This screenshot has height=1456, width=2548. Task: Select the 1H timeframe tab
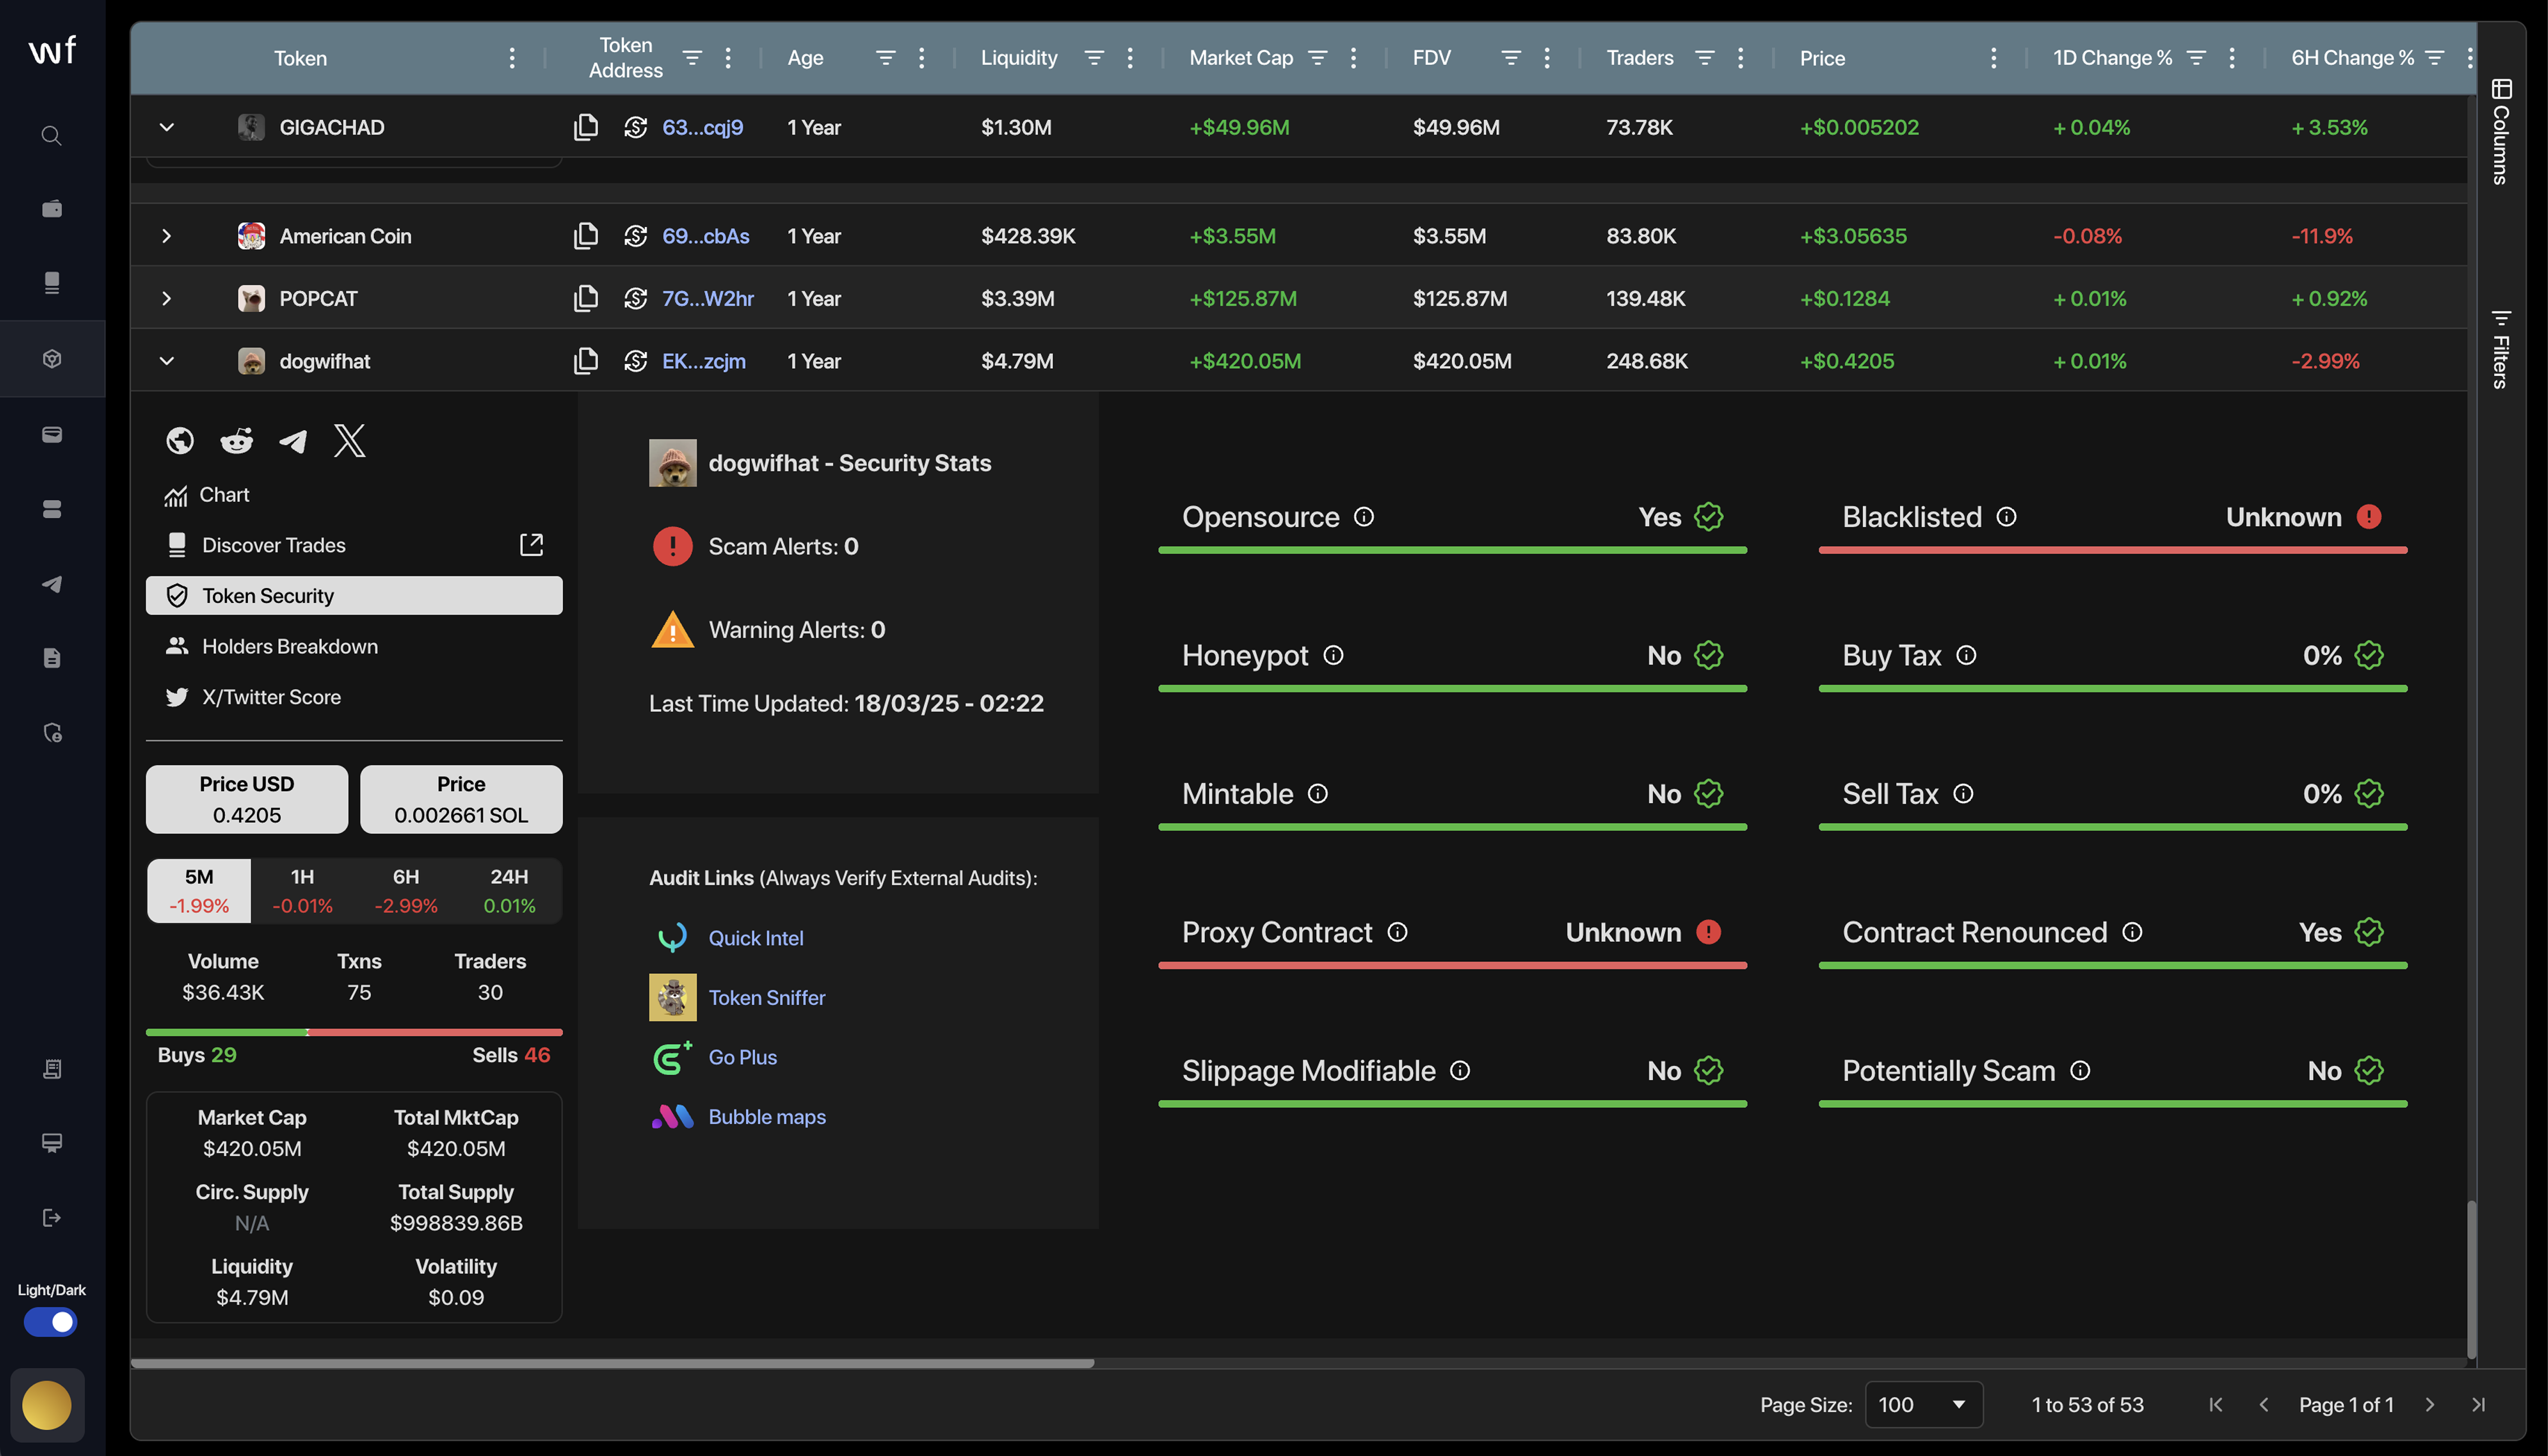302,890
